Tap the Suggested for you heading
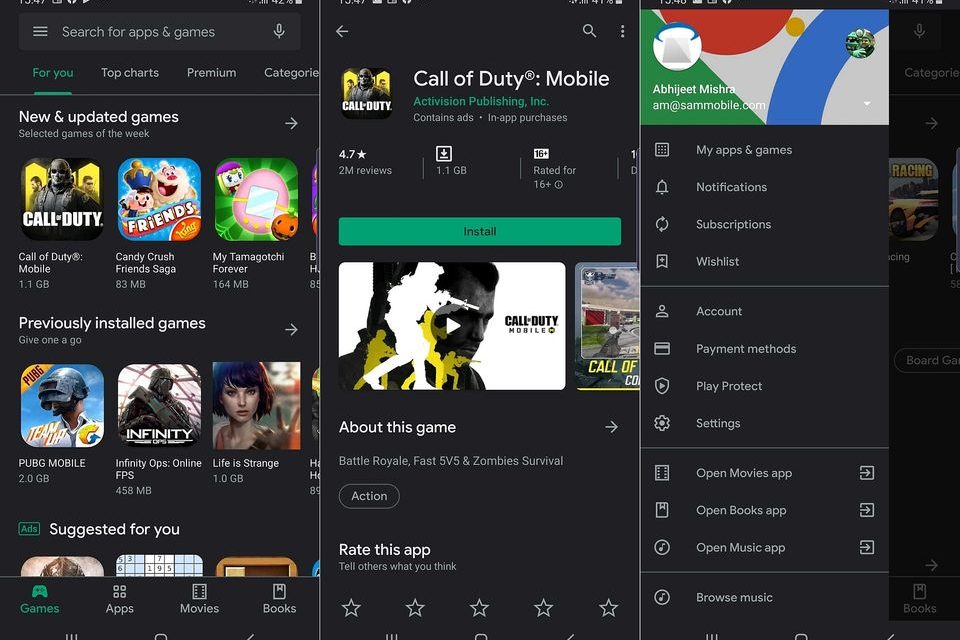 coord(114,529)
